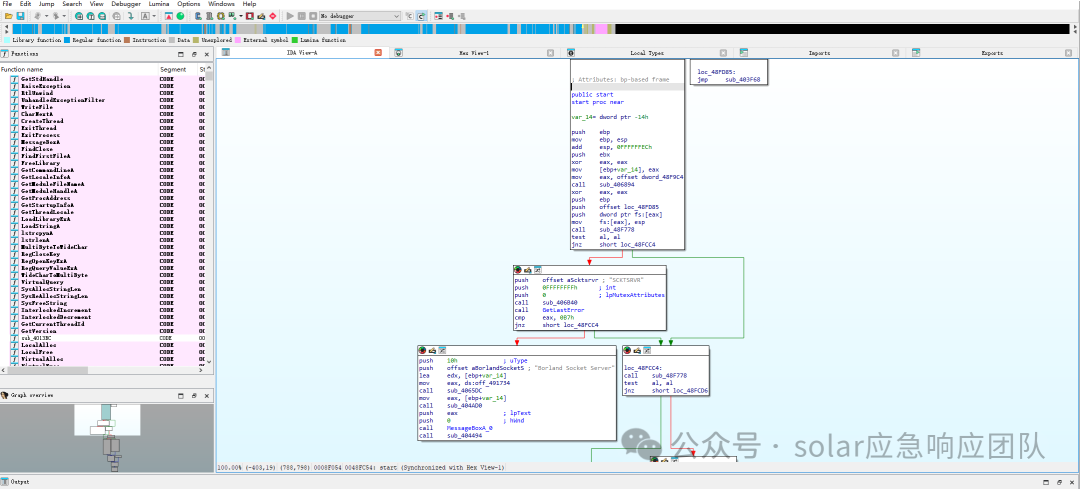Screen dimensions: 1080x489
Task: Open the Search menu
Action: click(72, 4)
